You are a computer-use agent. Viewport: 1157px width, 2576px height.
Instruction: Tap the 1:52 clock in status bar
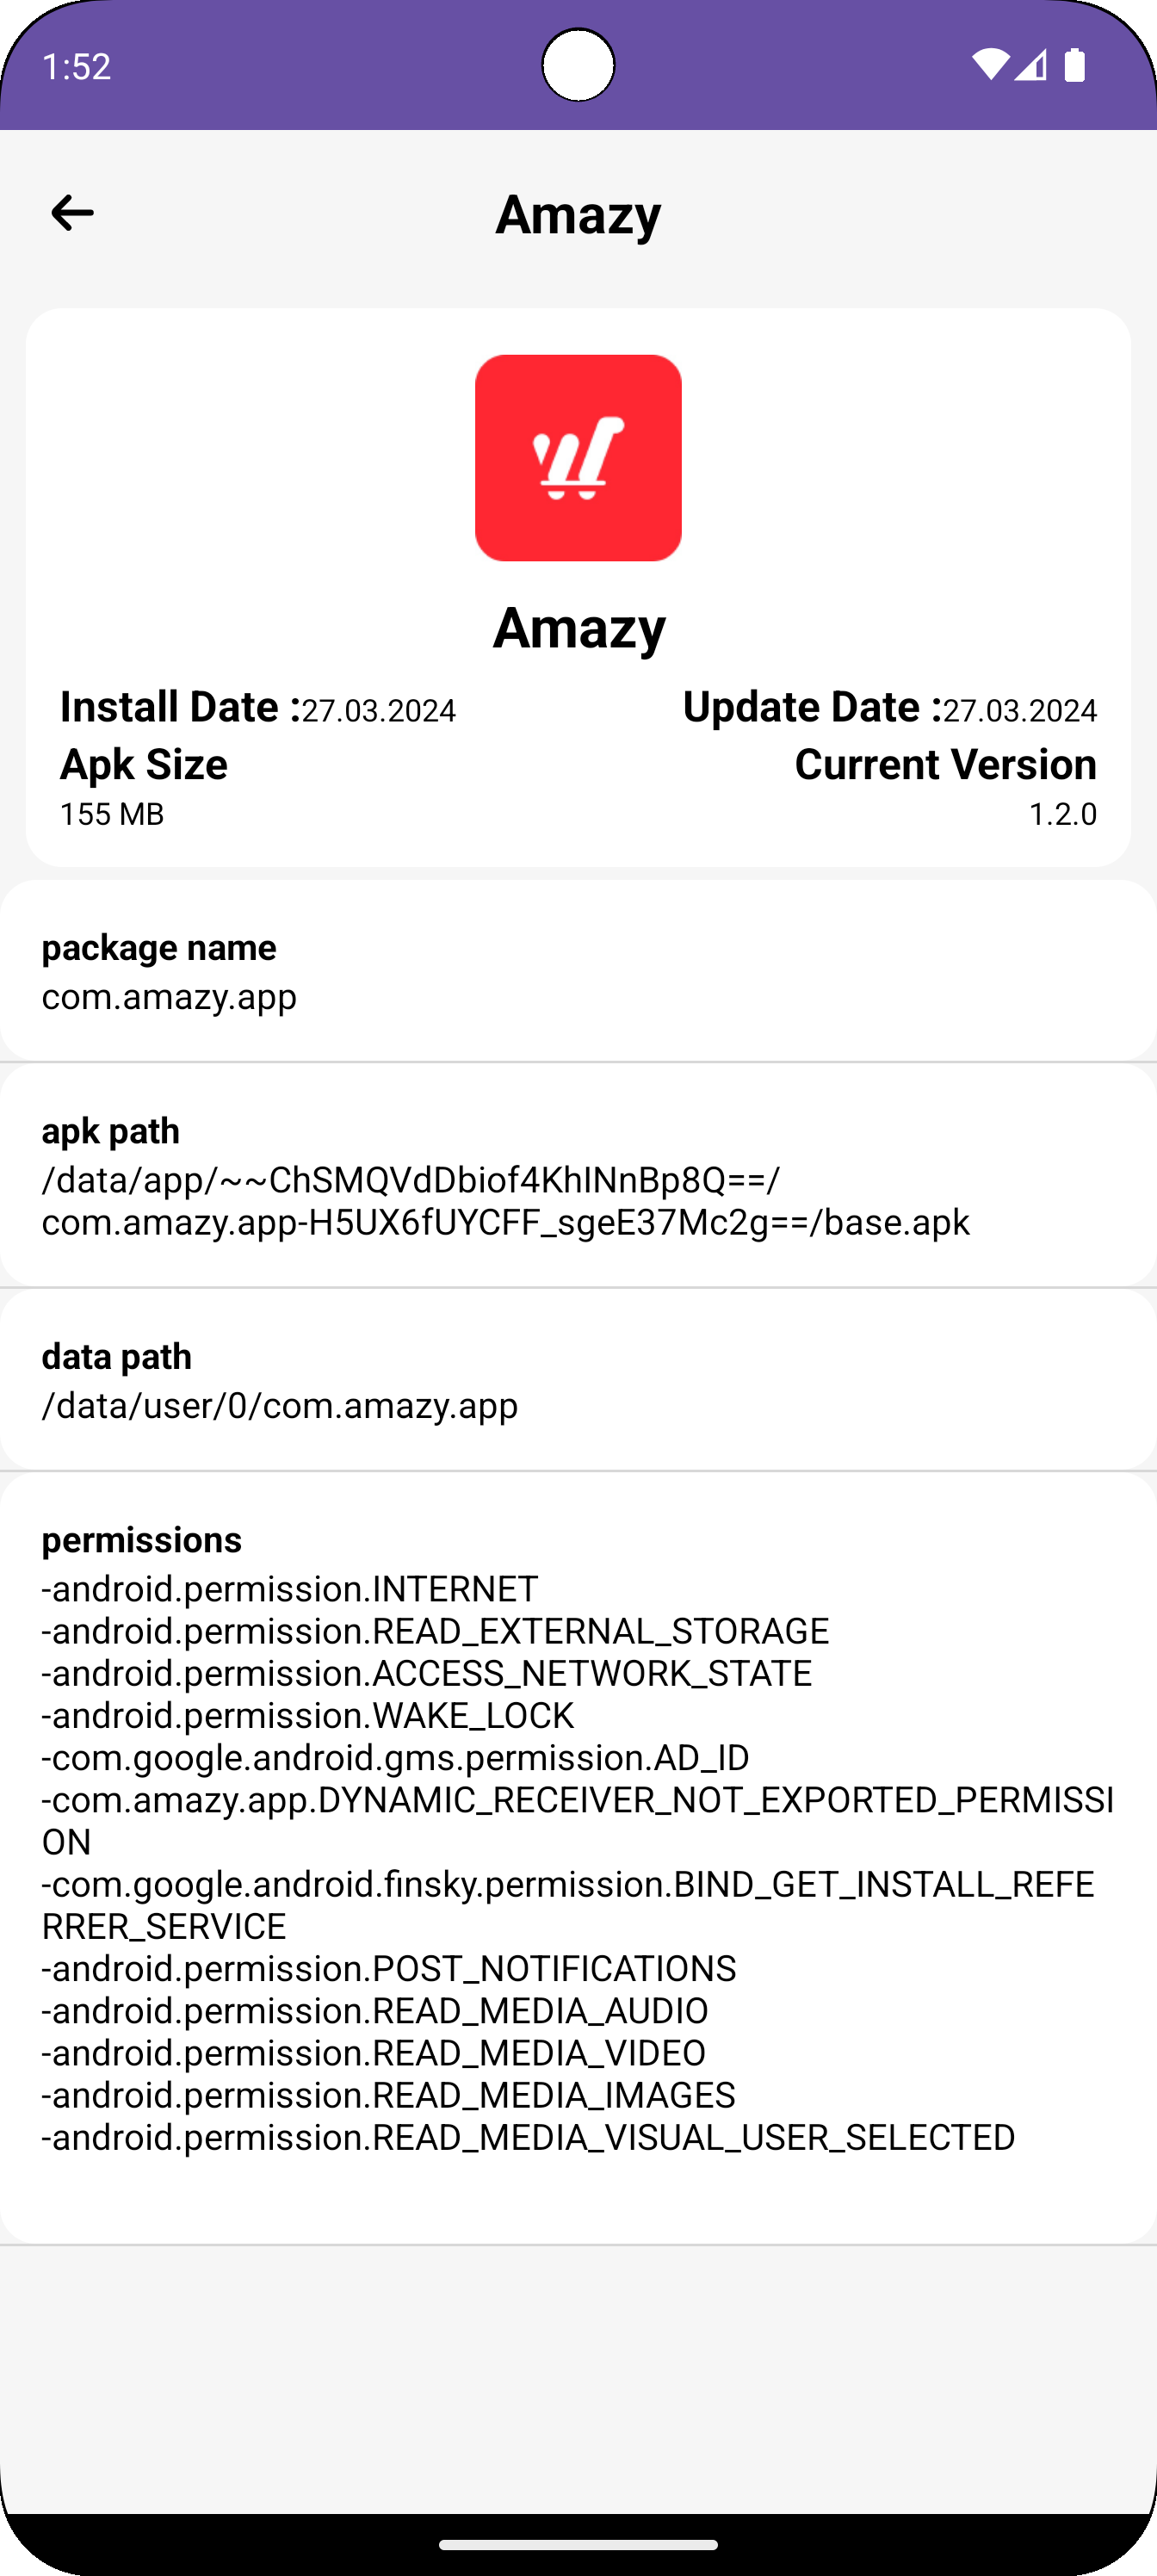(x=76, y=66)
